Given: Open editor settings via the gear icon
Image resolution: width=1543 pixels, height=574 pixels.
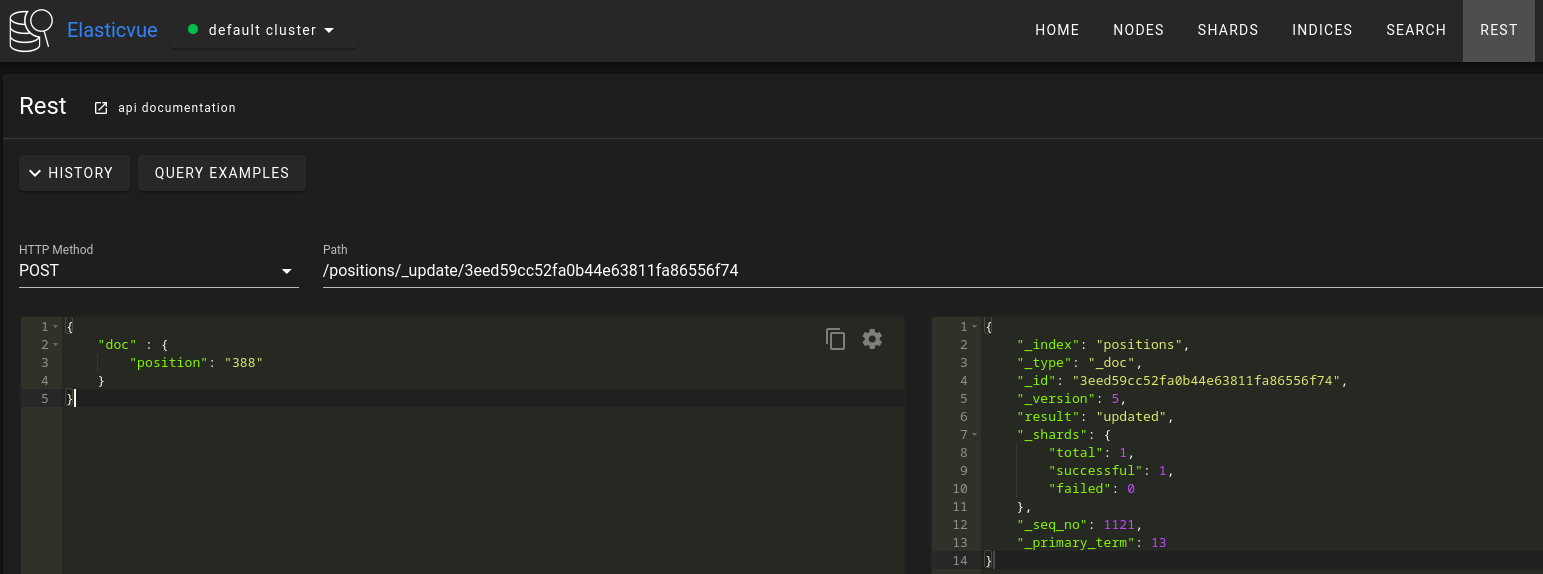Looking at the screenshot, I should coord(872,339).
